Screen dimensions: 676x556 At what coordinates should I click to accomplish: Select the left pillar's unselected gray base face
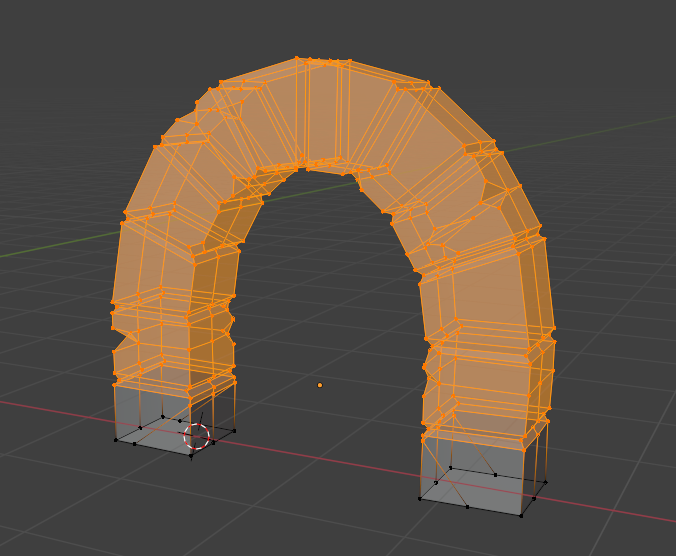point(152,420)
